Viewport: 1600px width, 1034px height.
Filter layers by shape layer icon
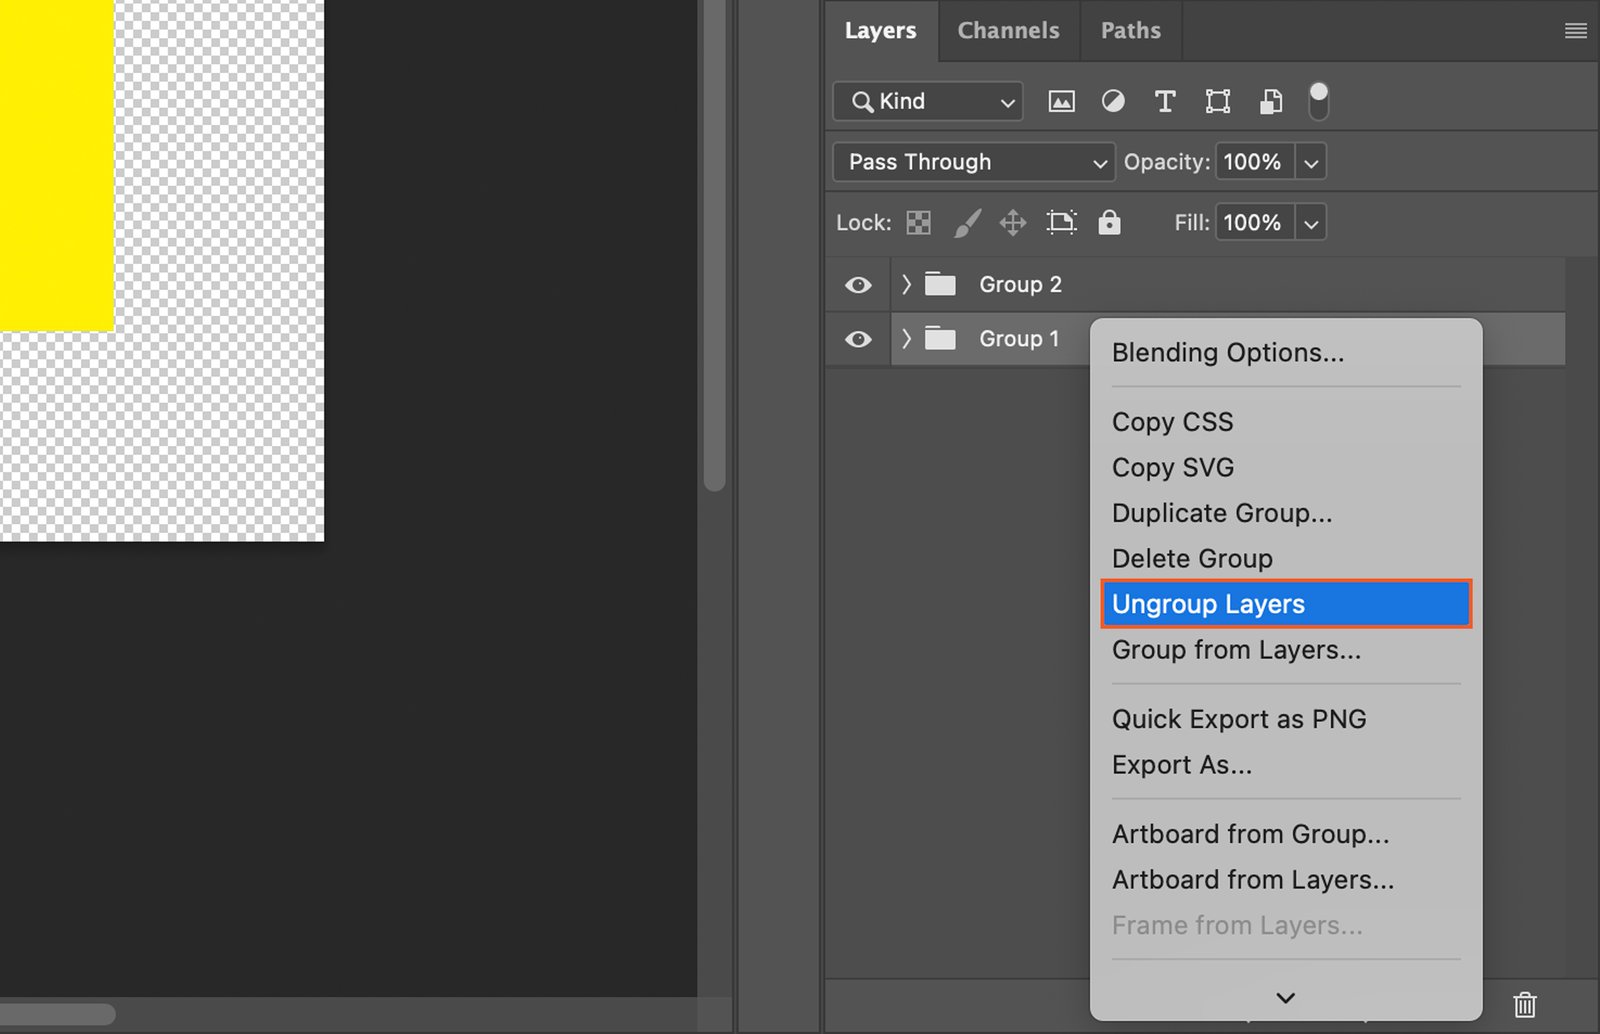(1217, 101)
